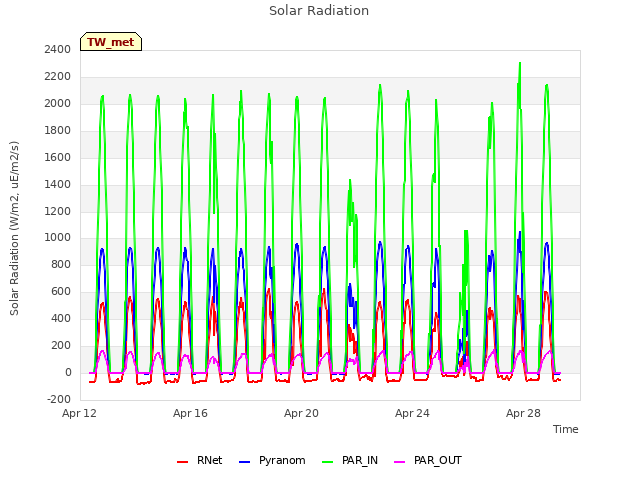Click the Apr 12 x-axis tick
Image resolution: width=640 pixels, height=480 pixels.
point(79,413)
